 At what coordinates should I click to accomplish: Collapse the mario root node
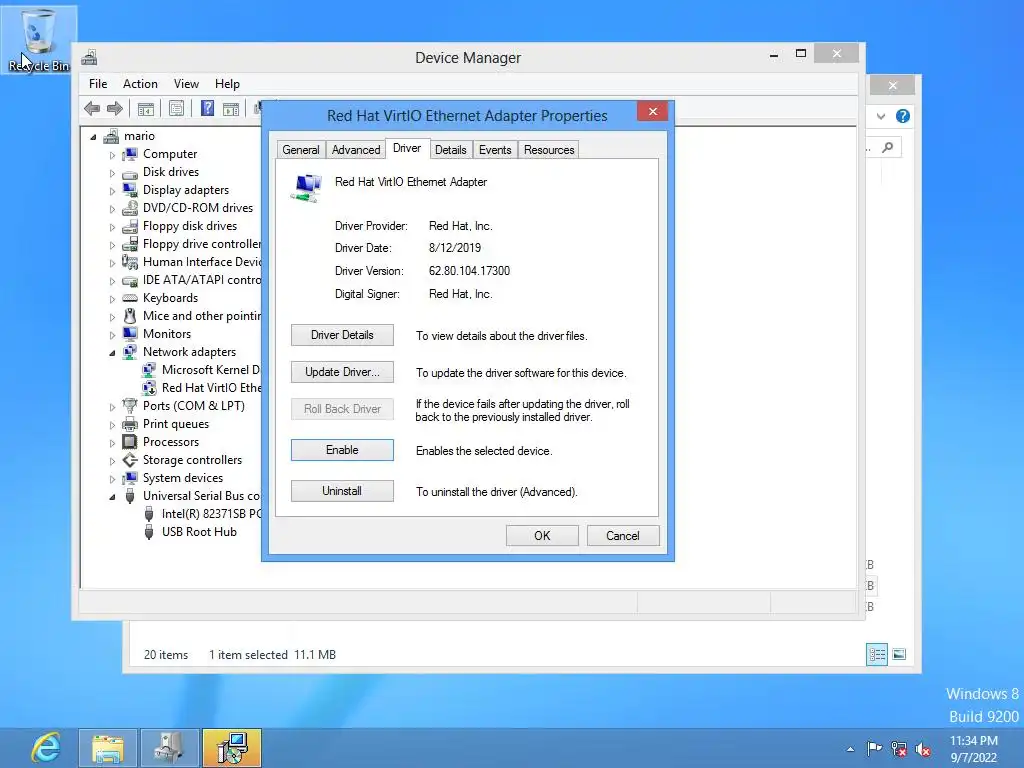[93, 136]
